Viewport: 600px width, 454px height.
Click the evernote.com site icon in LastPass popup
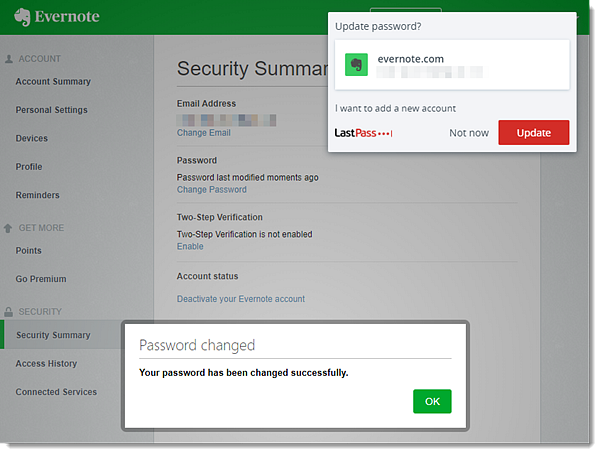356,65
